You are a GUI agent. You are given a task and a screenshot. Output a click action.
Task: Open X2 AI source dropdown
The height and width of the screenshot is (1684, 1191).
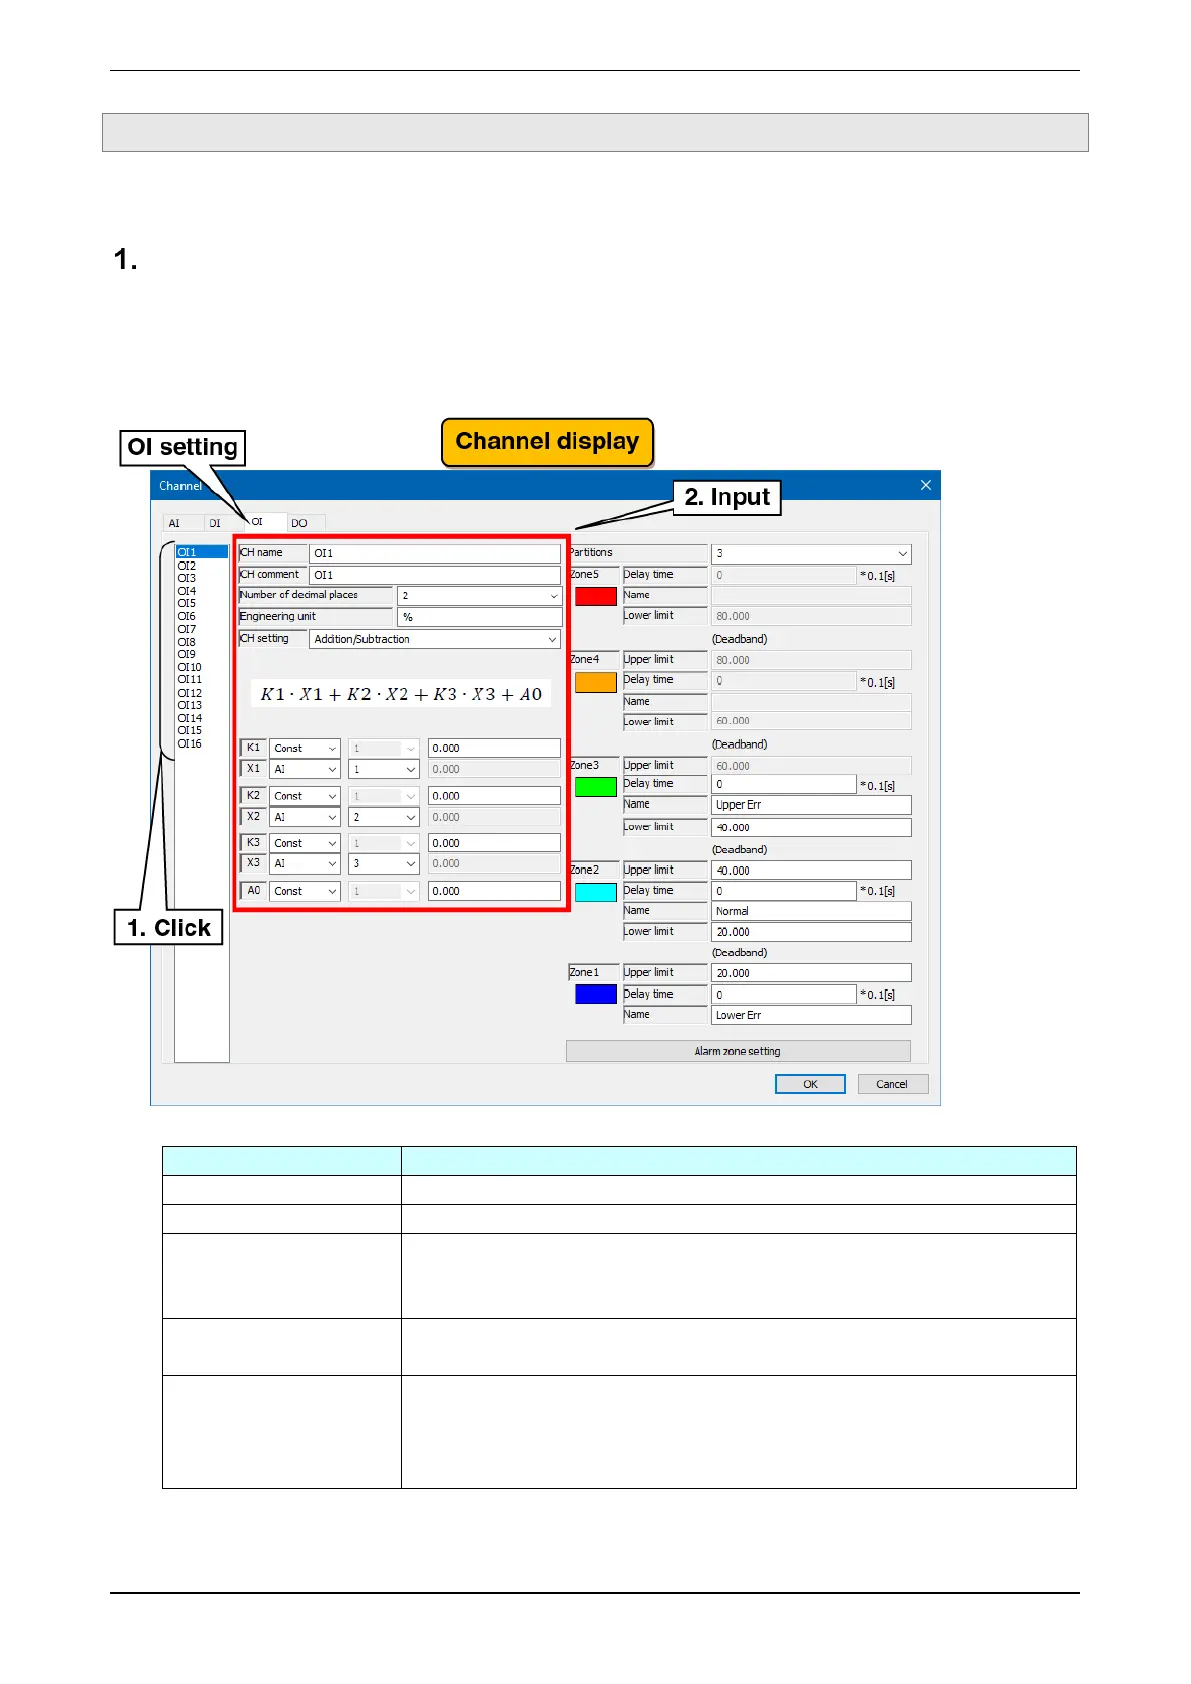305,817
